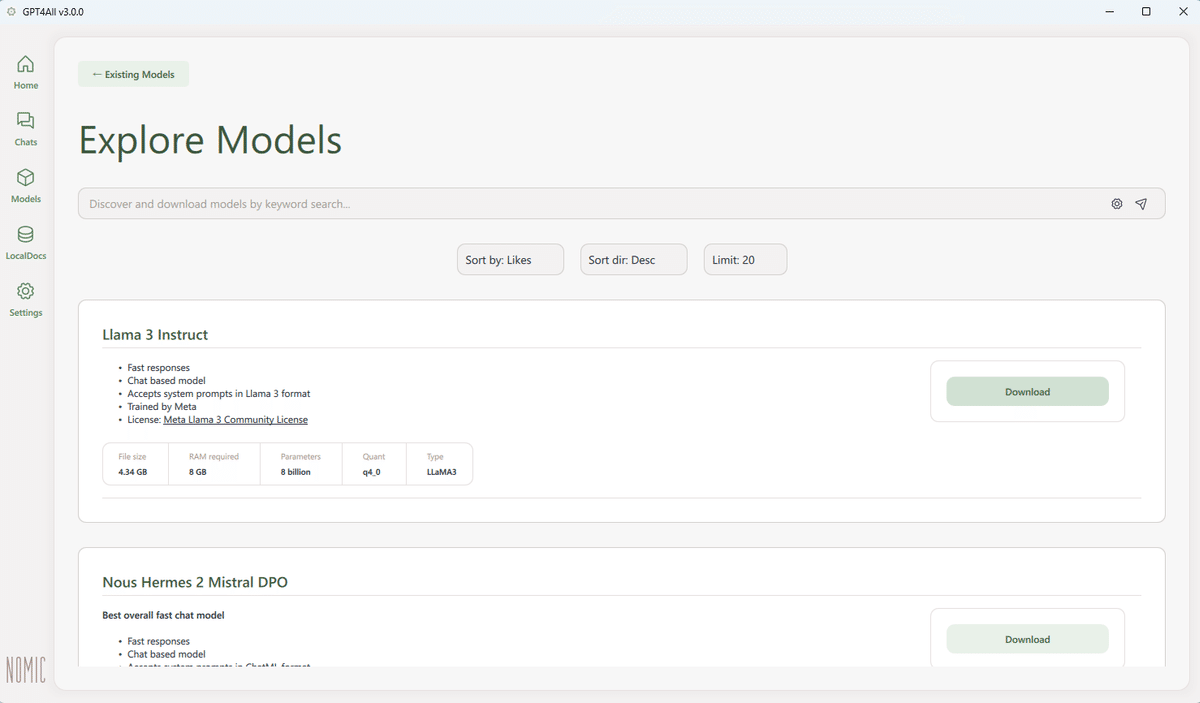1200x703 pixels.
Task: Open the Meta Llama 3 Community License link
Action: click(x=236, y=420)
